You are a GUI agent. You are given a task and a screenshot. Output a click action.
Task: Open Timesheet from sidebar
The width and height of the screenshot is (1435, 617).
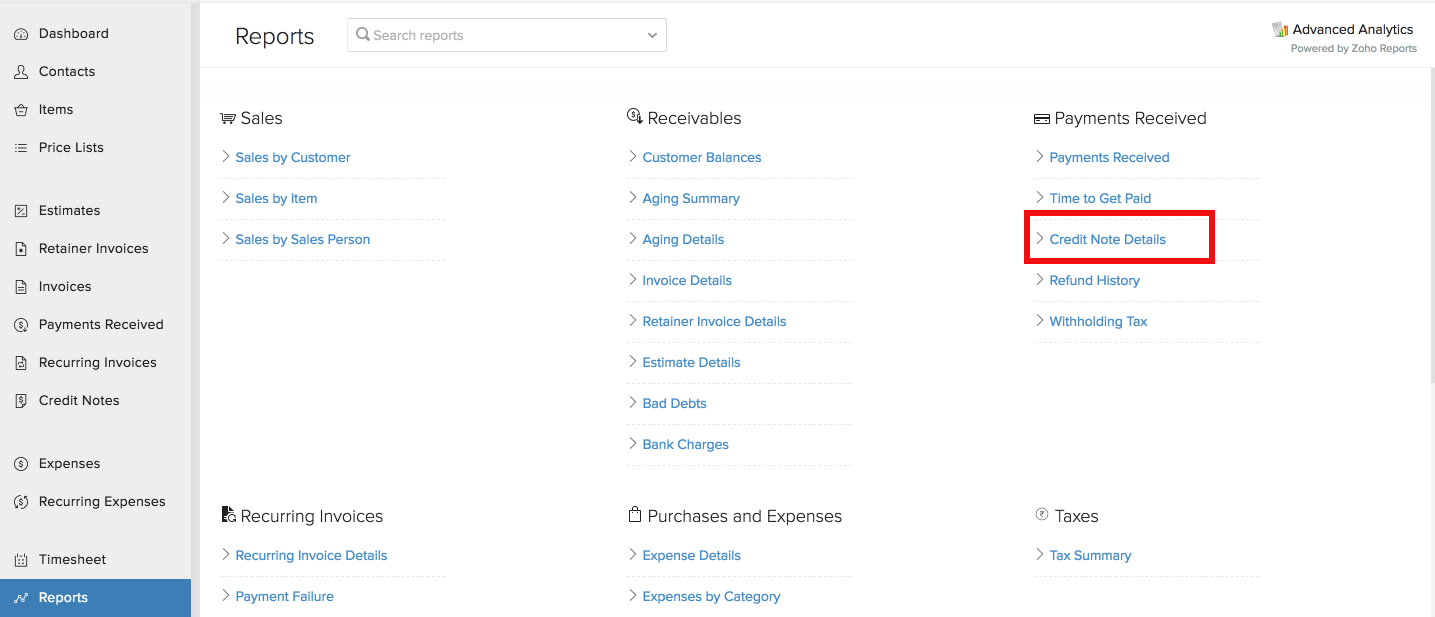click(72, 560)
